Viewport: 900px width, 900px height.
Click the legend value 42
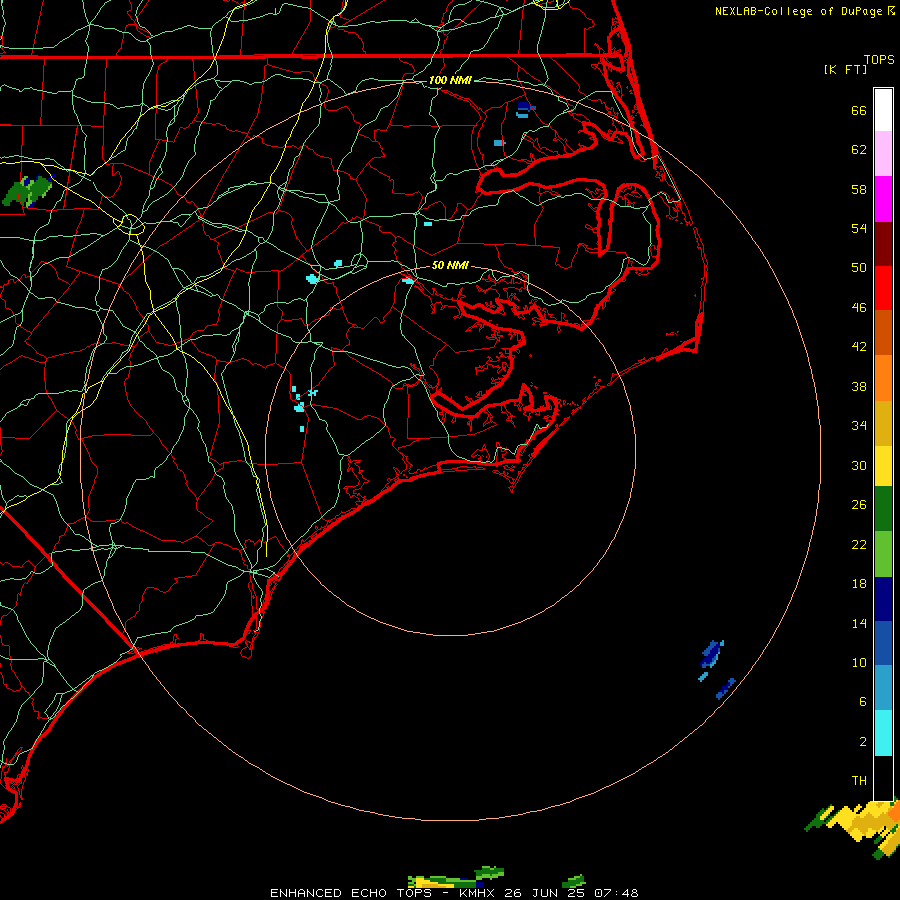pos(859,347)
